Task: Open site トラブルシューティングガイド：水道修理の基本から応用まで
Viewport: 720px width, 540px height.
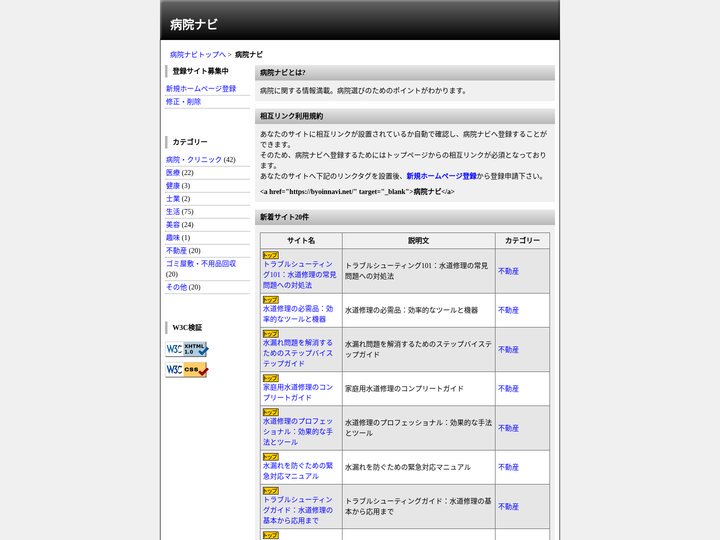Action: [x=298, y=510]
